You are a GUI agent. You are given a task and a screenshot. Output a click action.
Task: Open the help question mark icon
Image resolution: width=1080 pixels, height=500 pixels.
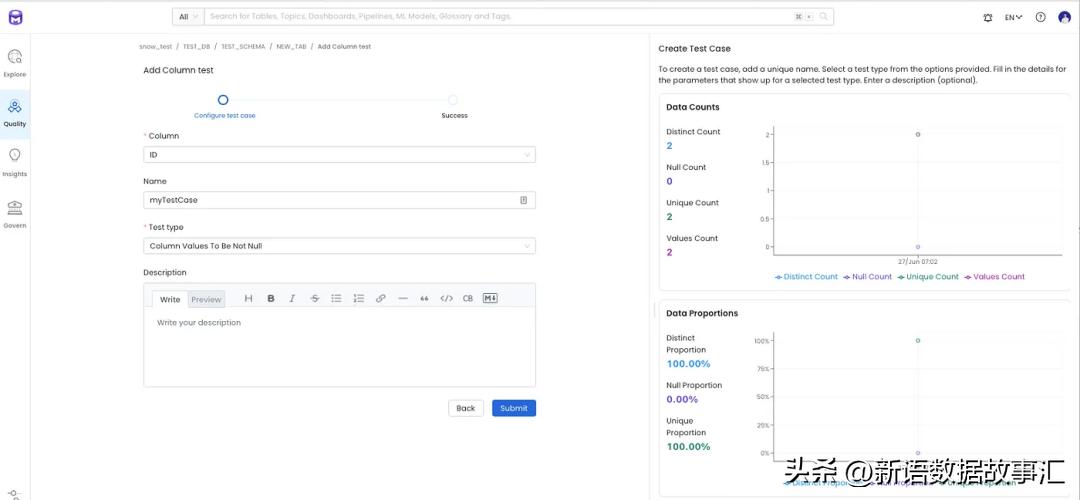pos(1041,17)
